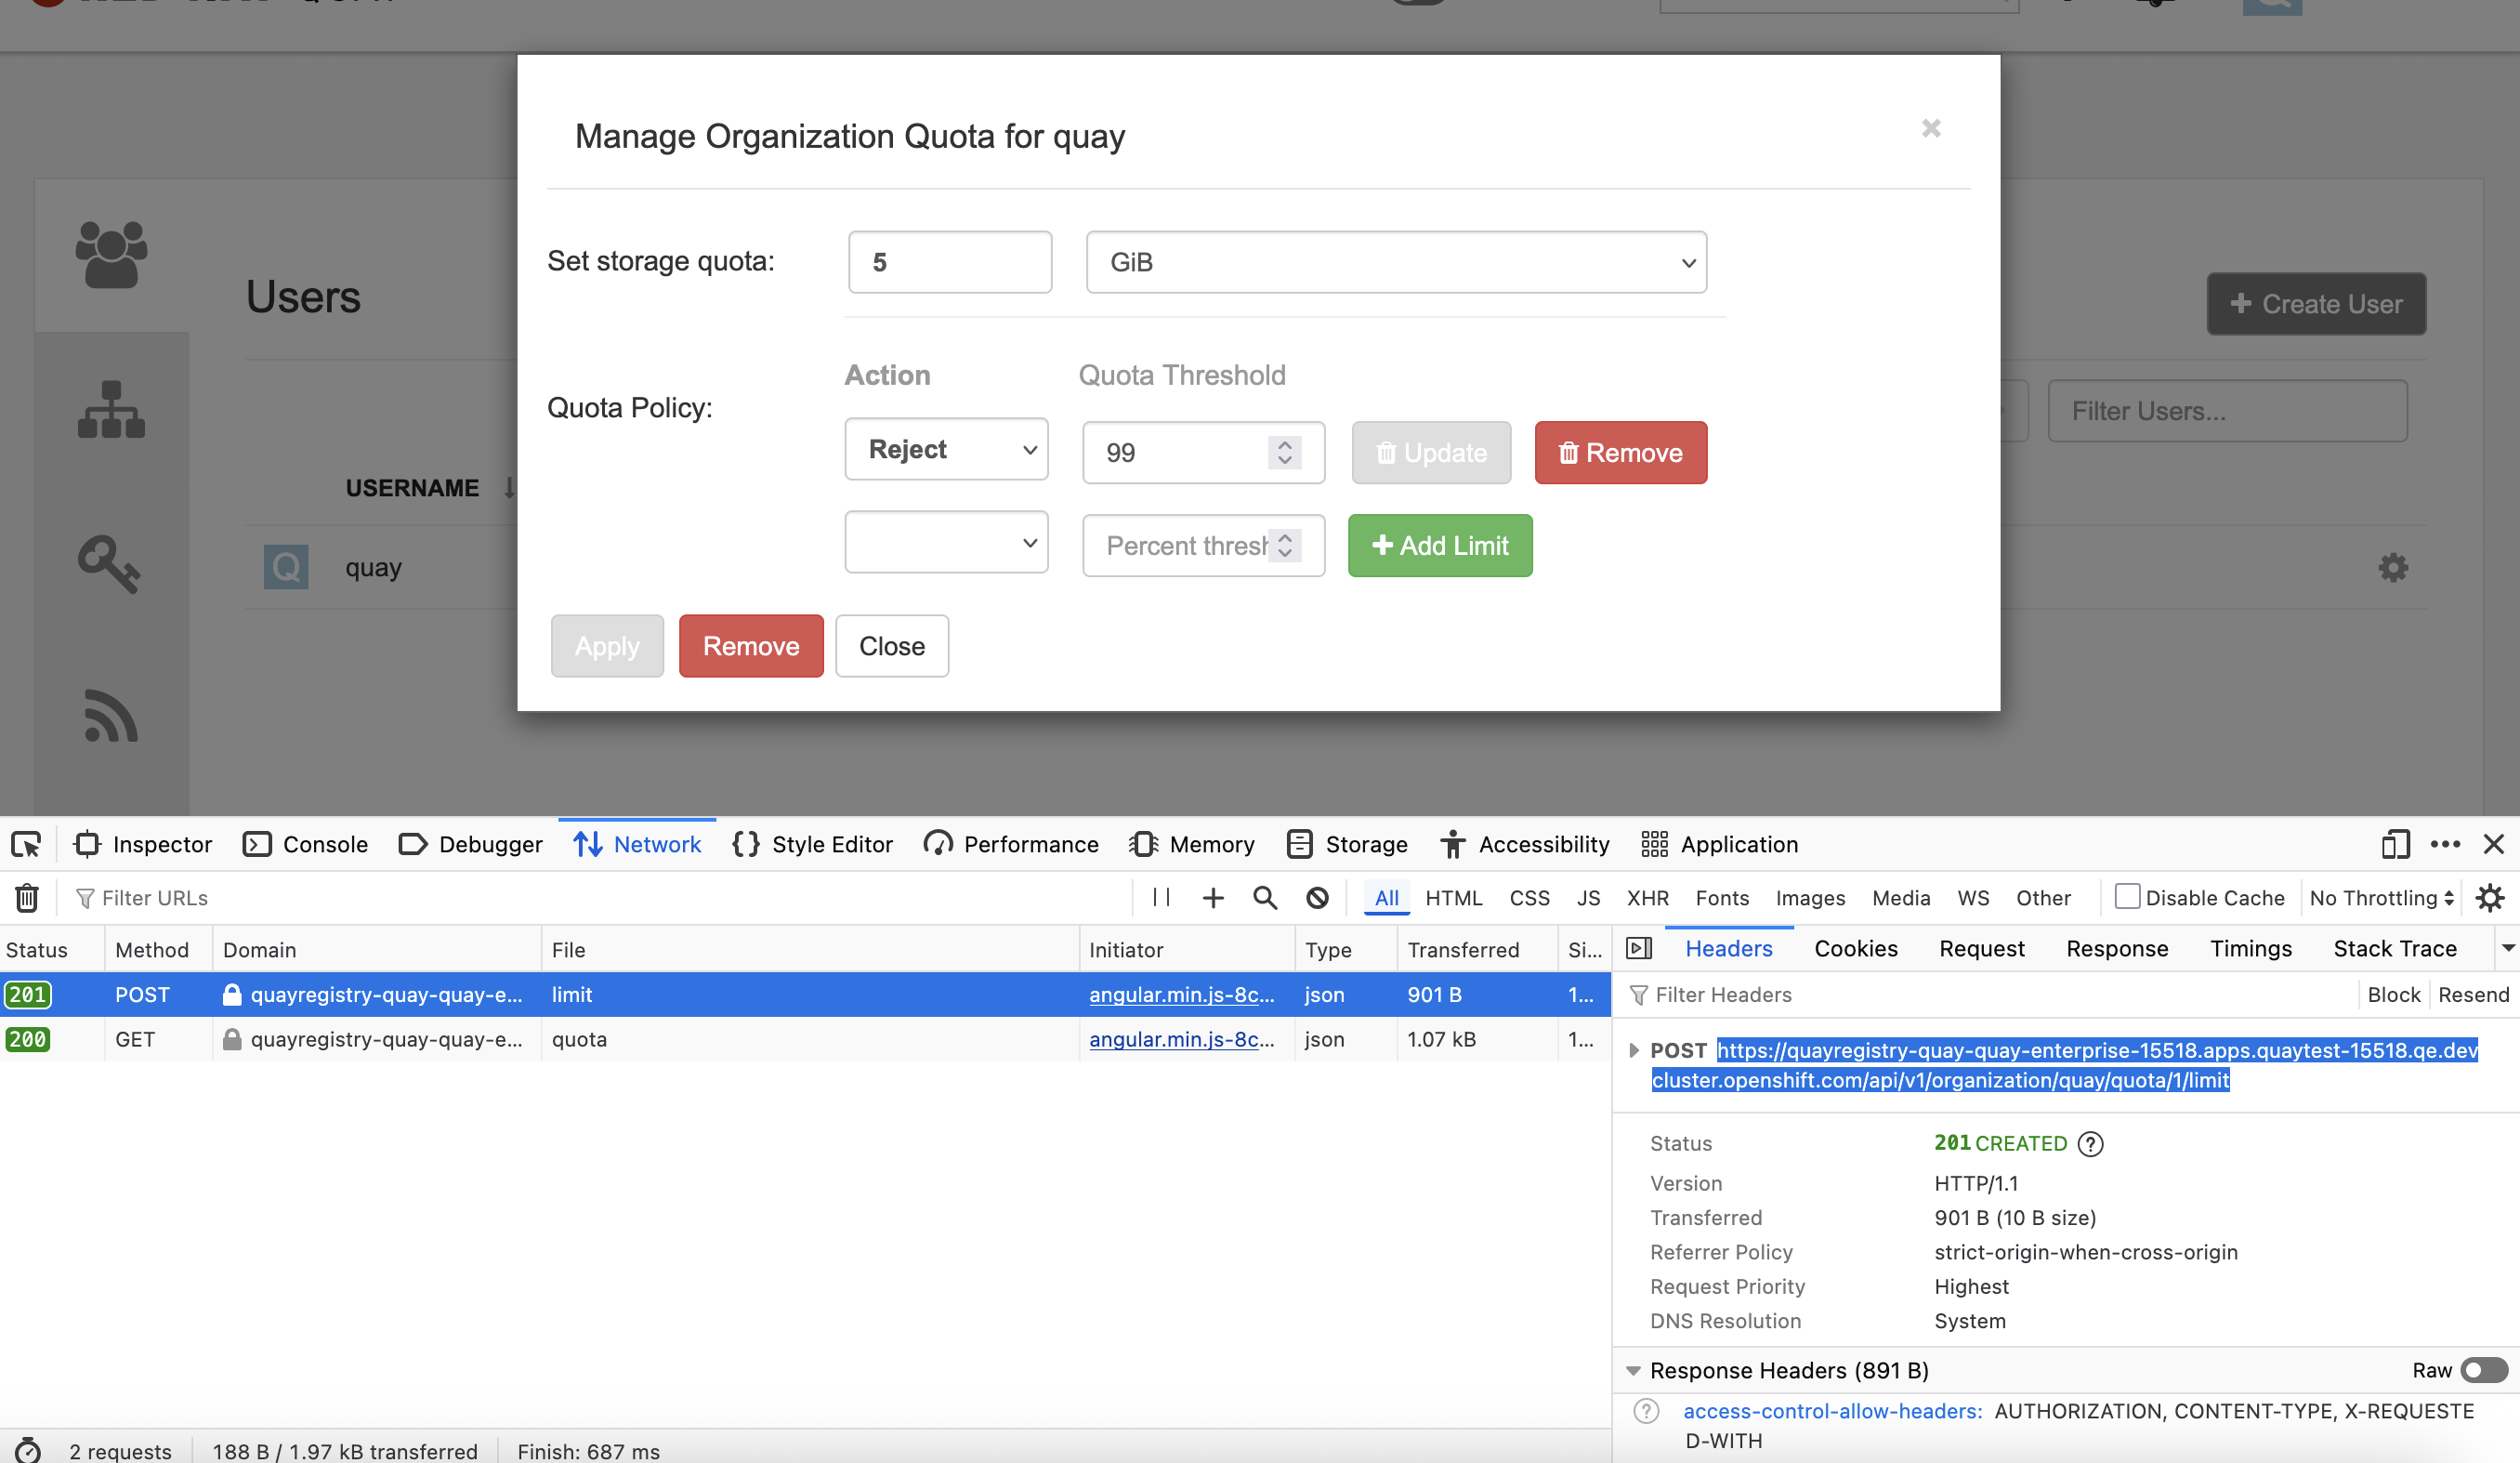Hide the request details pane icon
Screen dimensions: 2520x1463
point(1639,948)
